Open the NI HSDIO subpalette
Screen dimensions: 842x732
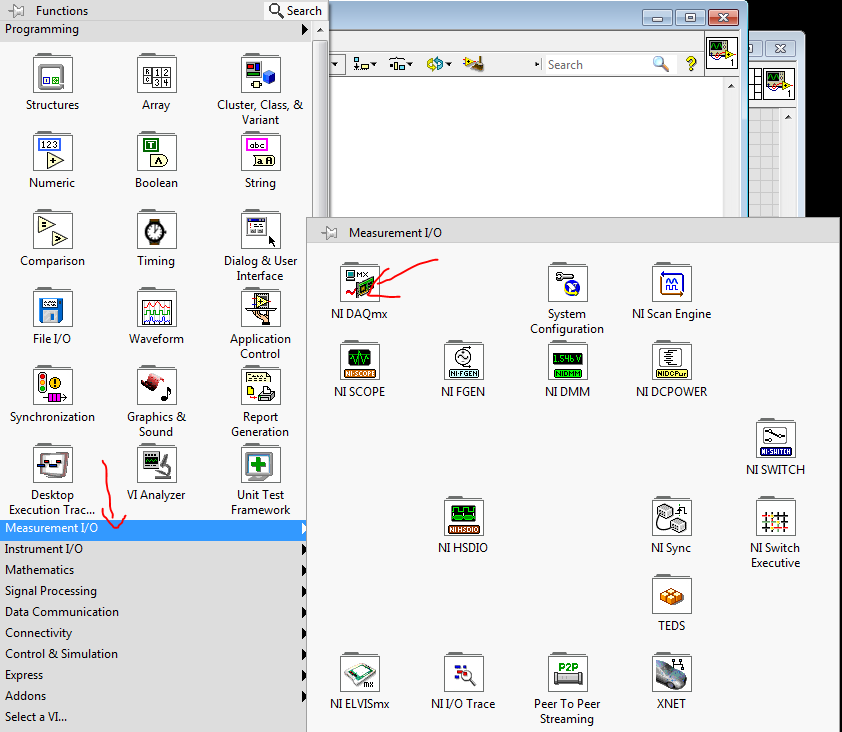463,517
